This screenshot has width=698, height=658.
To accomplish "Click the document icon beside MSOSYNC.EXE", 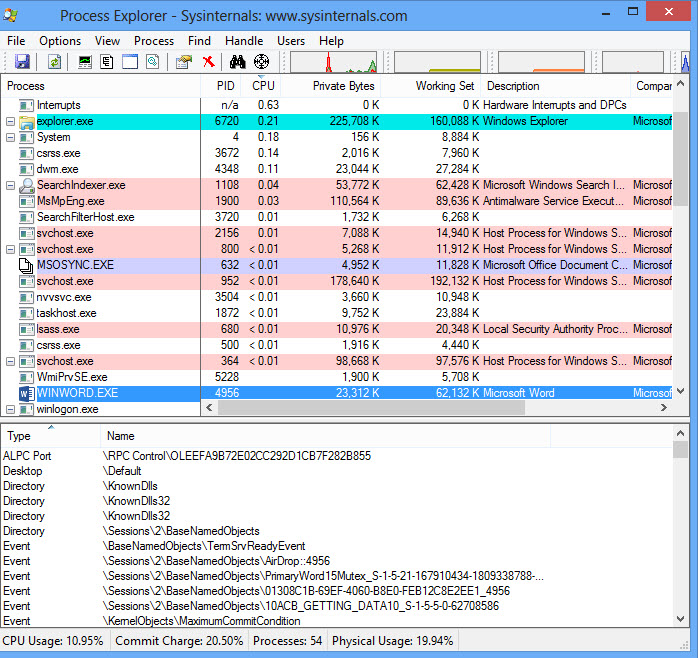I will coord(26,265).
